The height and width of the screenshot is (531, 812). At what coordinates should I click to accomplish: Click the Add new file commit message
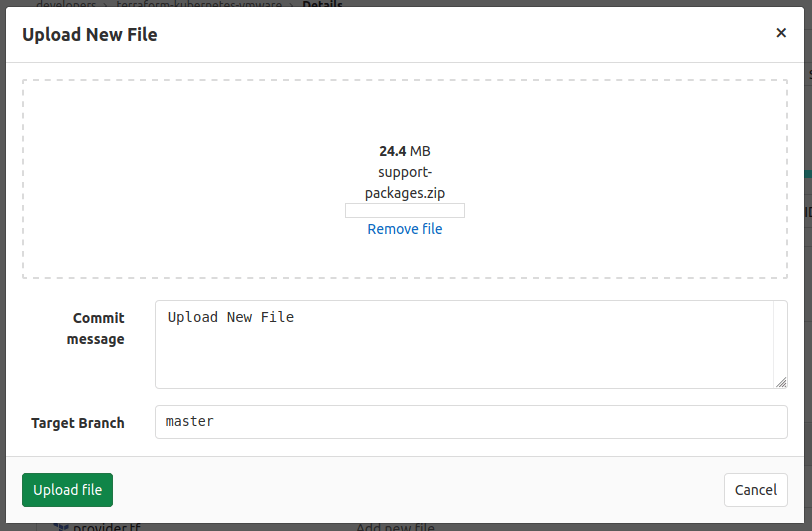(x=395, y=527)
